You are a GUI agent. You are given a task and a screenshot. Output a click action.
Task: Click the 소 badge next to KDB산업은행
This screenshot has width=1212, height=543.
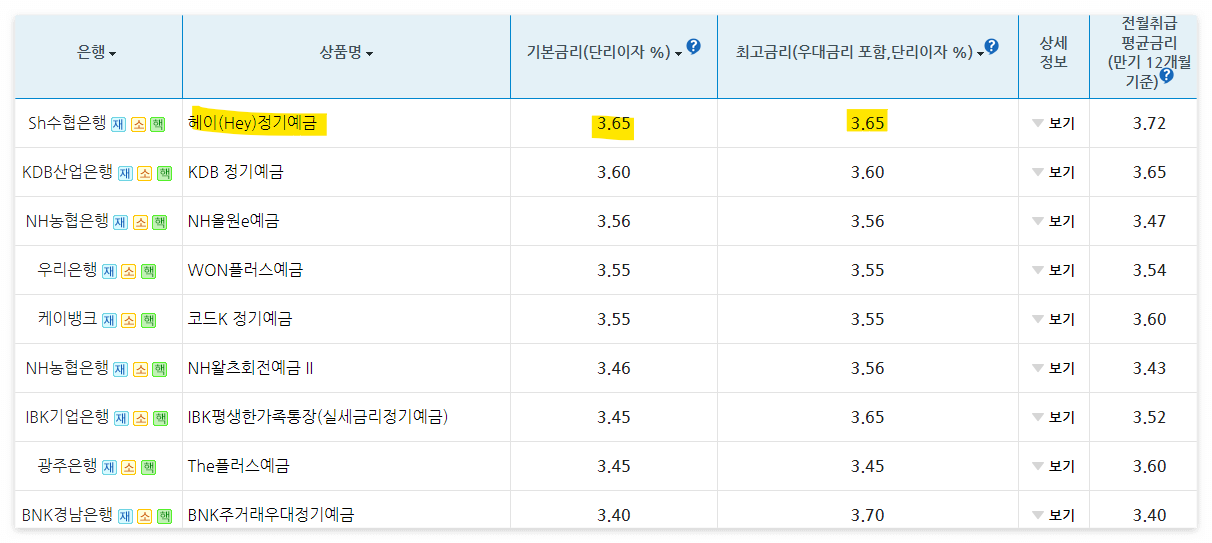coord(144,174)
